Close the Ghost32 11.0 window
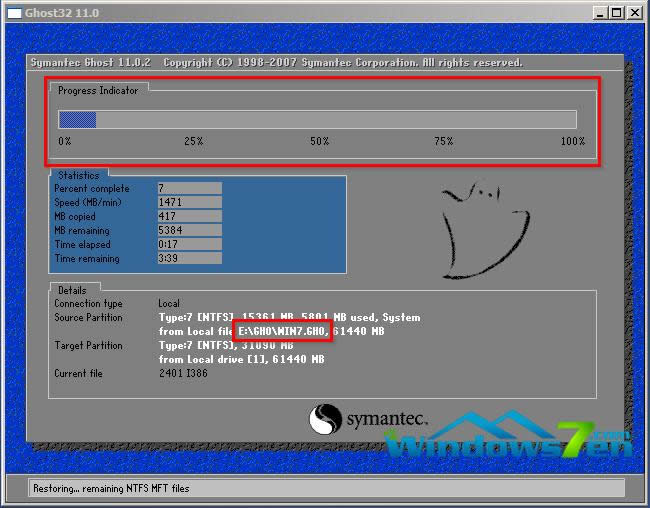This screenshot has height=508, width=650. click(x=634, y=12)
